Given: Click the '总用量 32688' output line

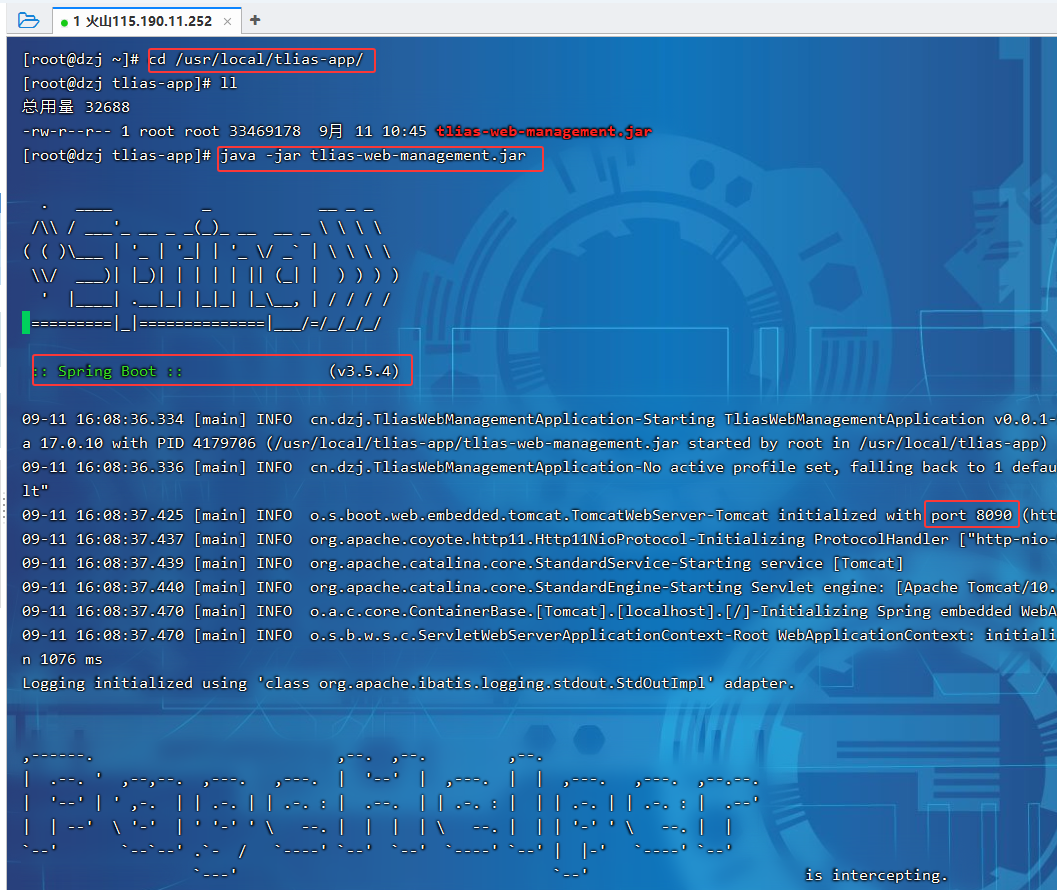Looking at the screenshot, I should point(76,107).
